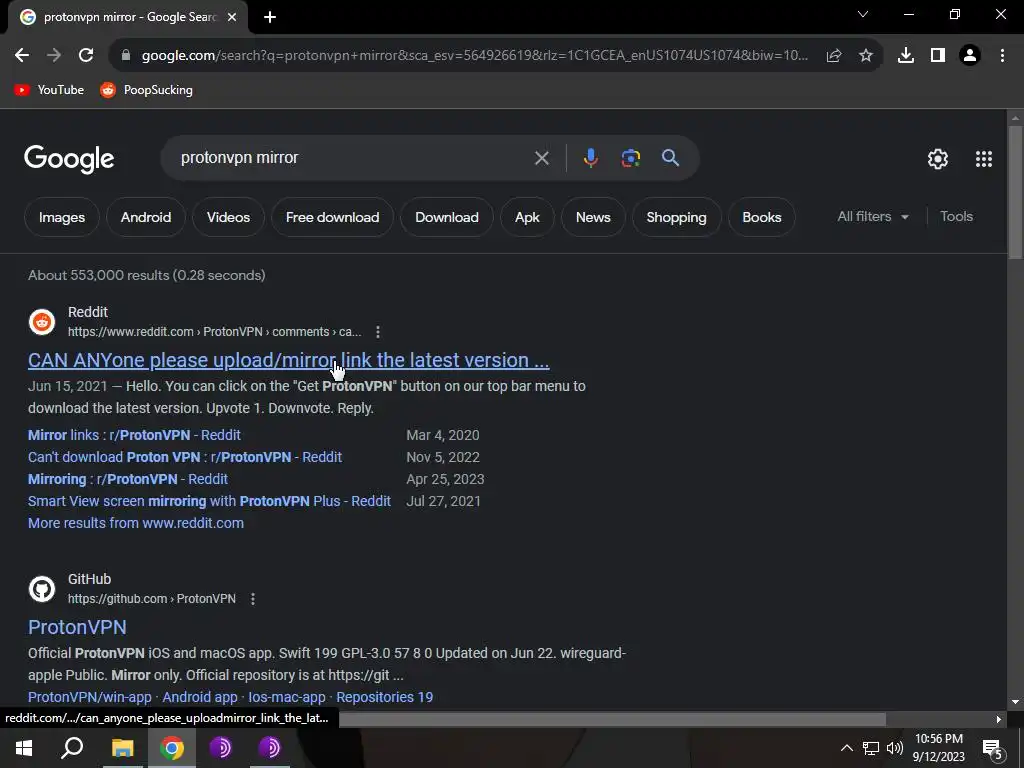1024x768 pixels.
Task: Open the Chrome downloads icon
Action: click(906, 56)
